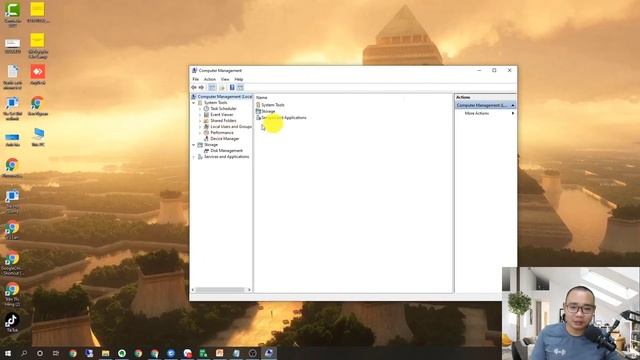The image size is (640, 360).
Task: Minimize the Computer Management window
Action: point(479,70)
